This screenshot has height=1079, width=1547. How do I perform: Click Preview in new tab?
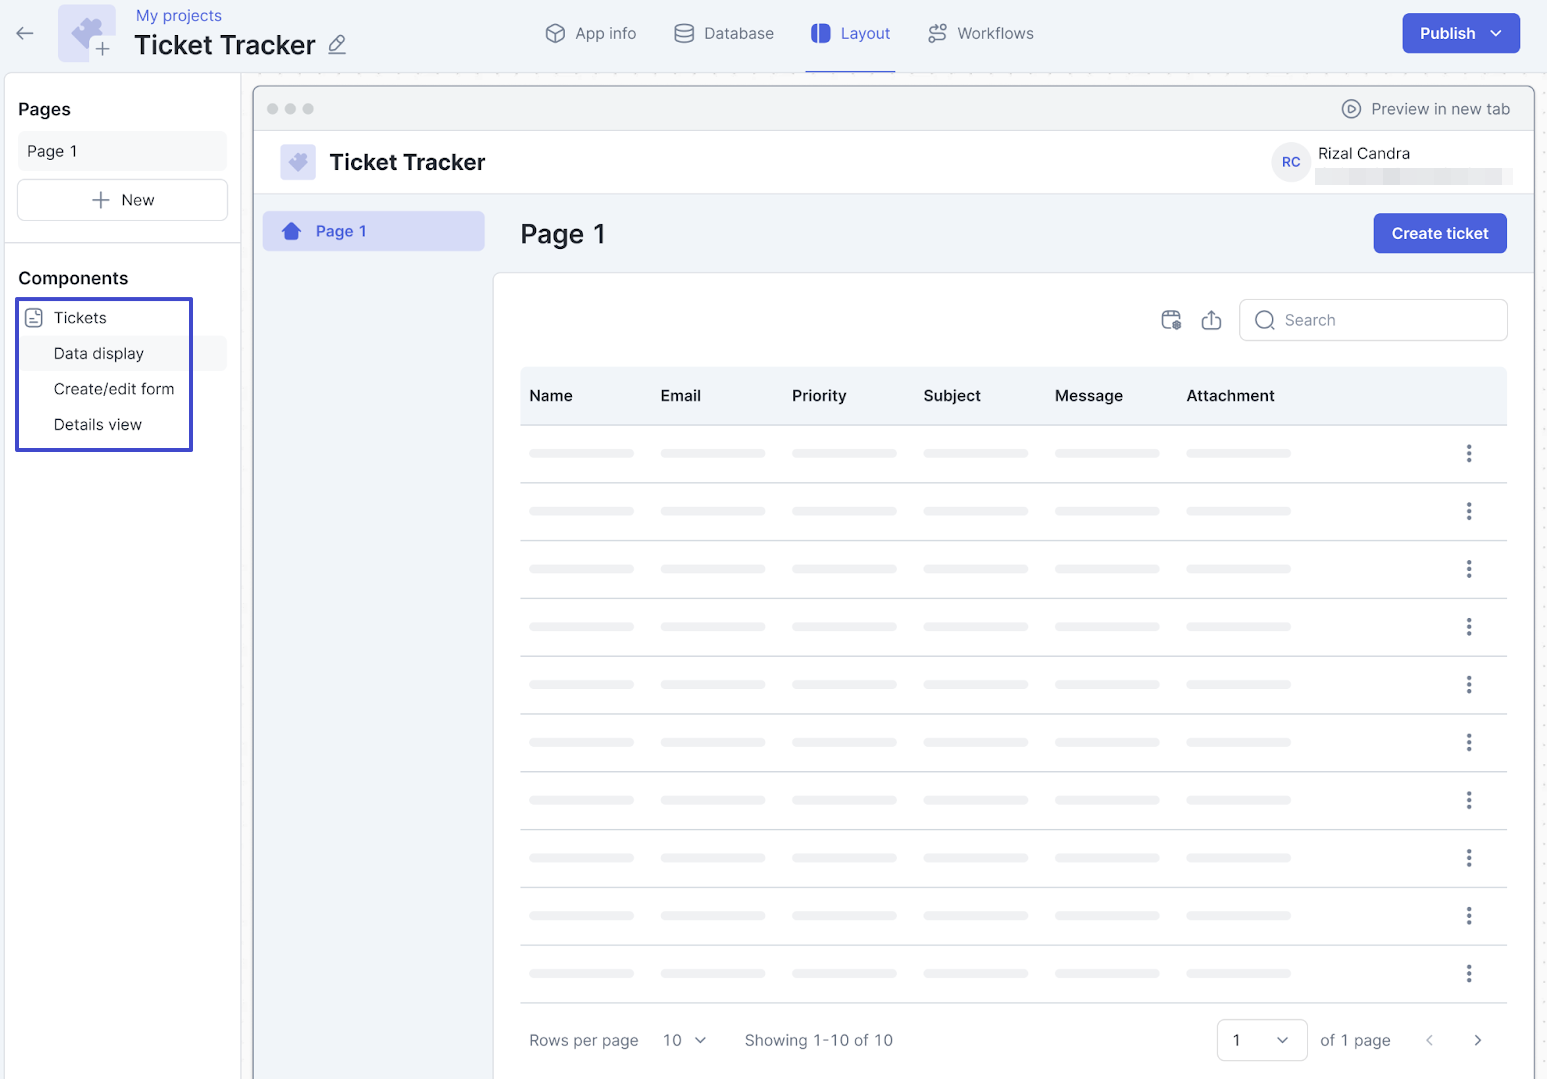[x=1426, y=109]
